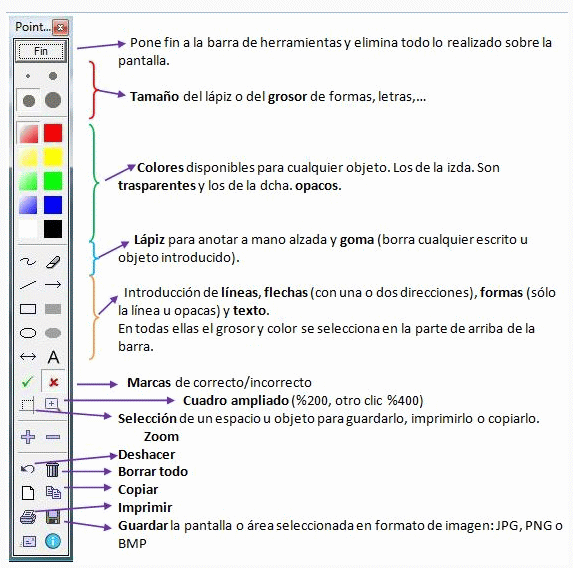Click the bold word 'Tamaño'
Screen dimensions: 573x568
154,97
